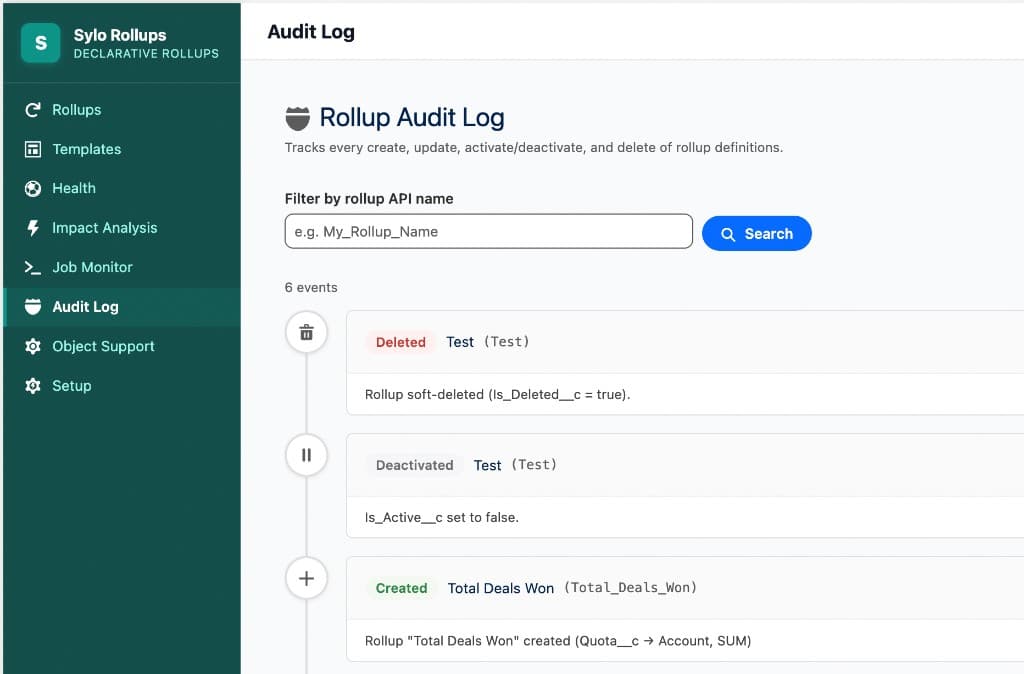
Task: Switch to the Rollups sidebar entry
Action: tap(77, 109)
